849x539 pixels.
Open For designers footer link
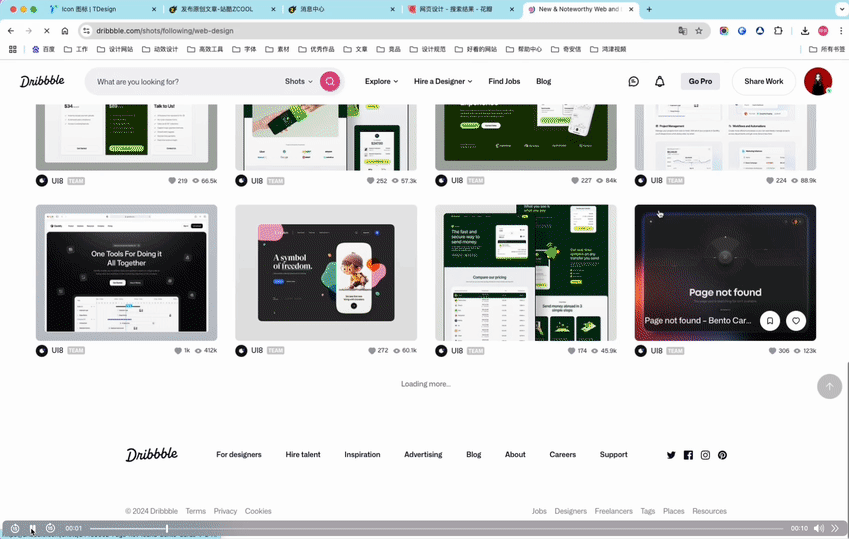[239, 454]
